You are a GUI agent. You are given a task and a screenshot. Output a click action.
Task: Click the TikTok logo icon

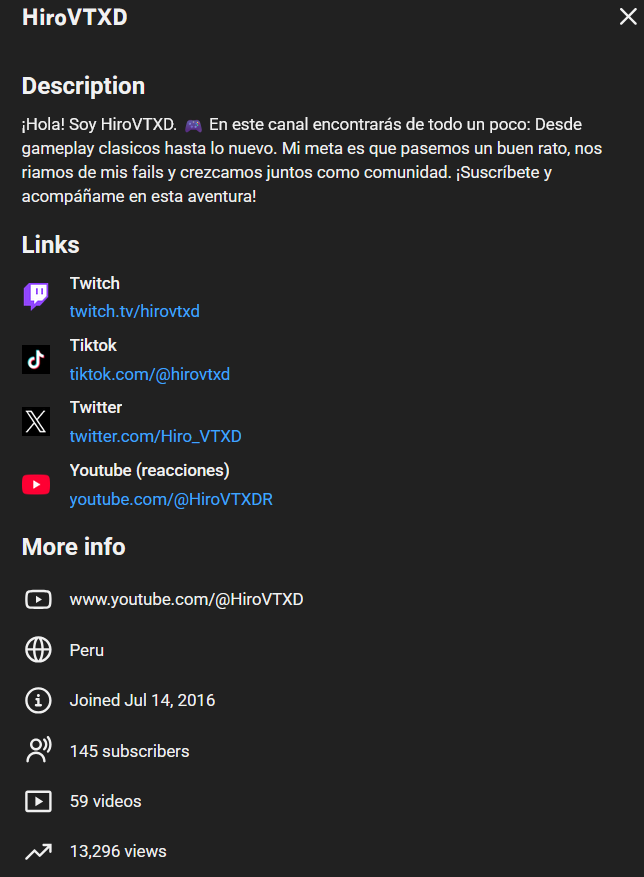pos(36,359)
